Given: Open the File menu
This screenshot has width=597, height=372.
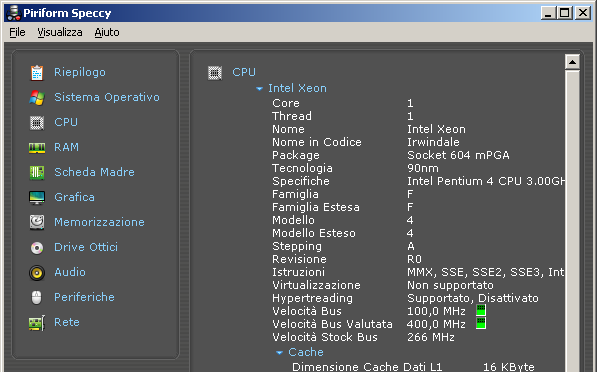Looking at the screenshot, I should click(x=17, y=32).
